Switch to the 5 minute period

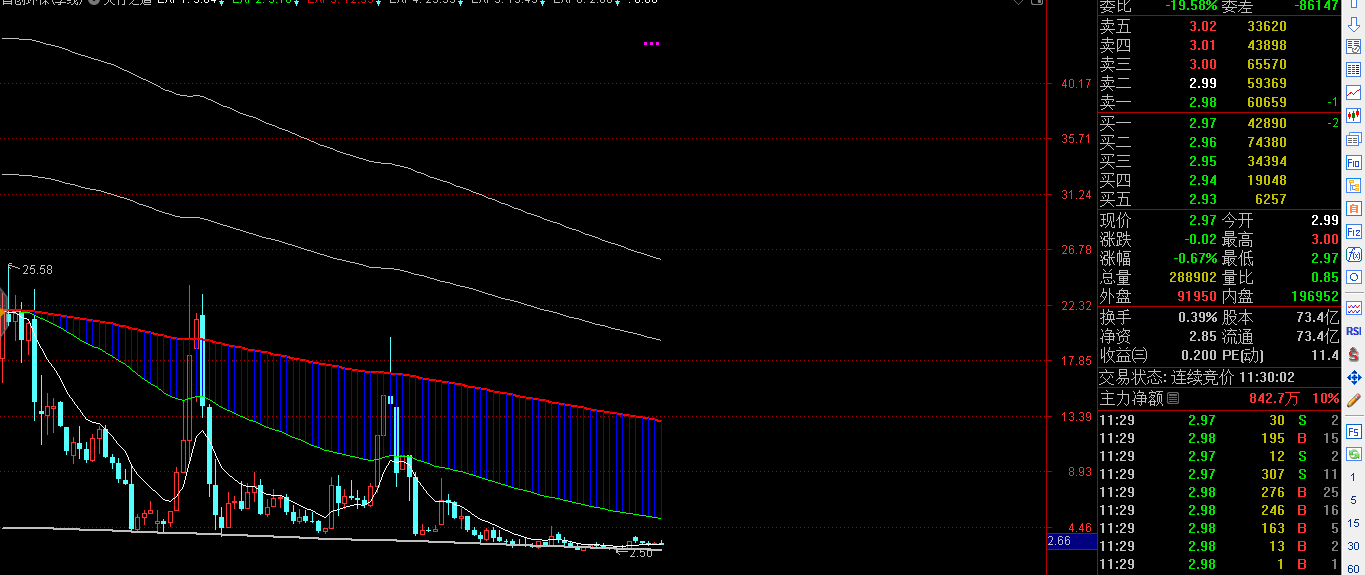coord(1354,501)
